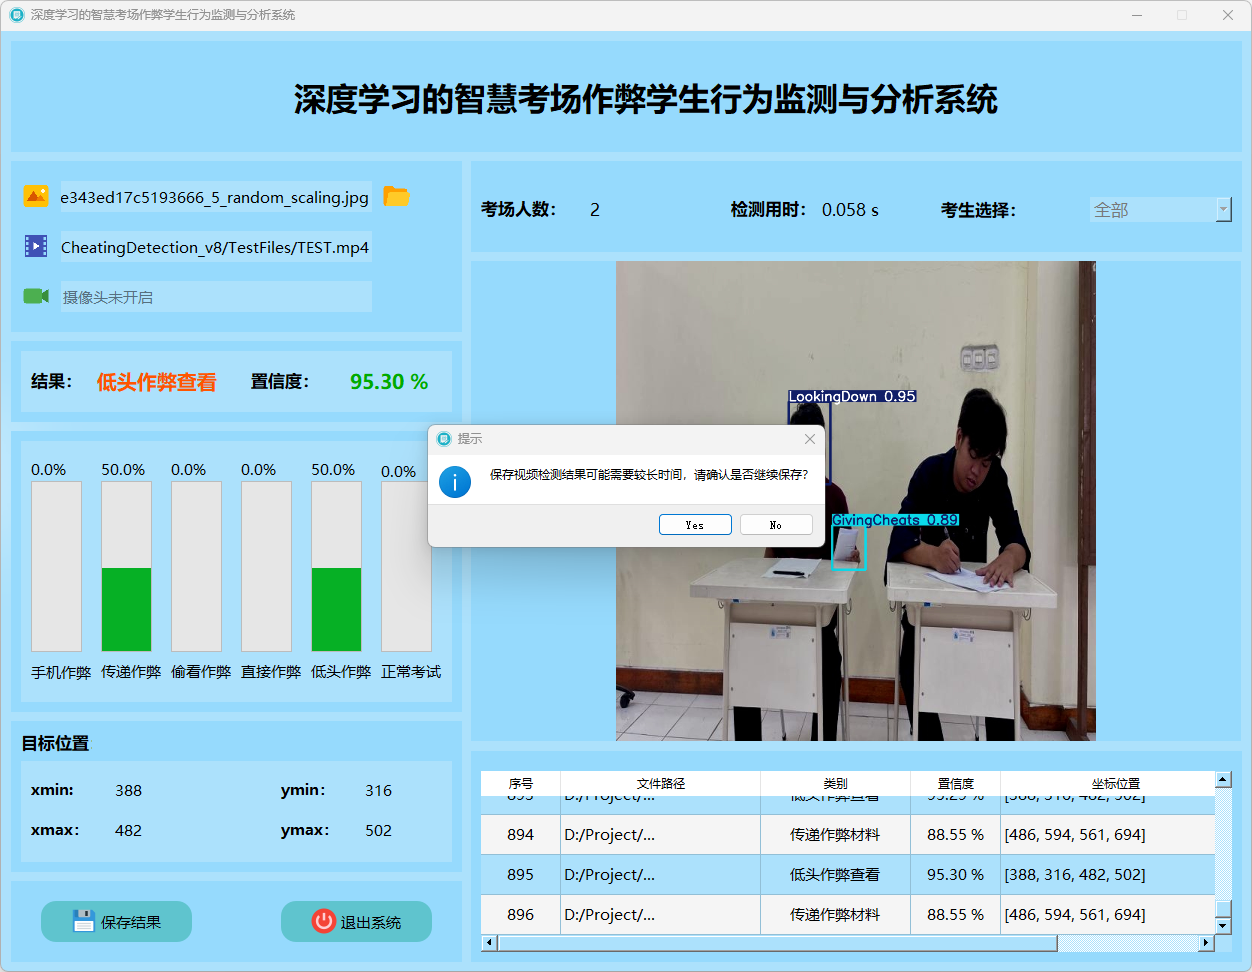Click the TEST.mp4 video path field

(x=215, y=247)
